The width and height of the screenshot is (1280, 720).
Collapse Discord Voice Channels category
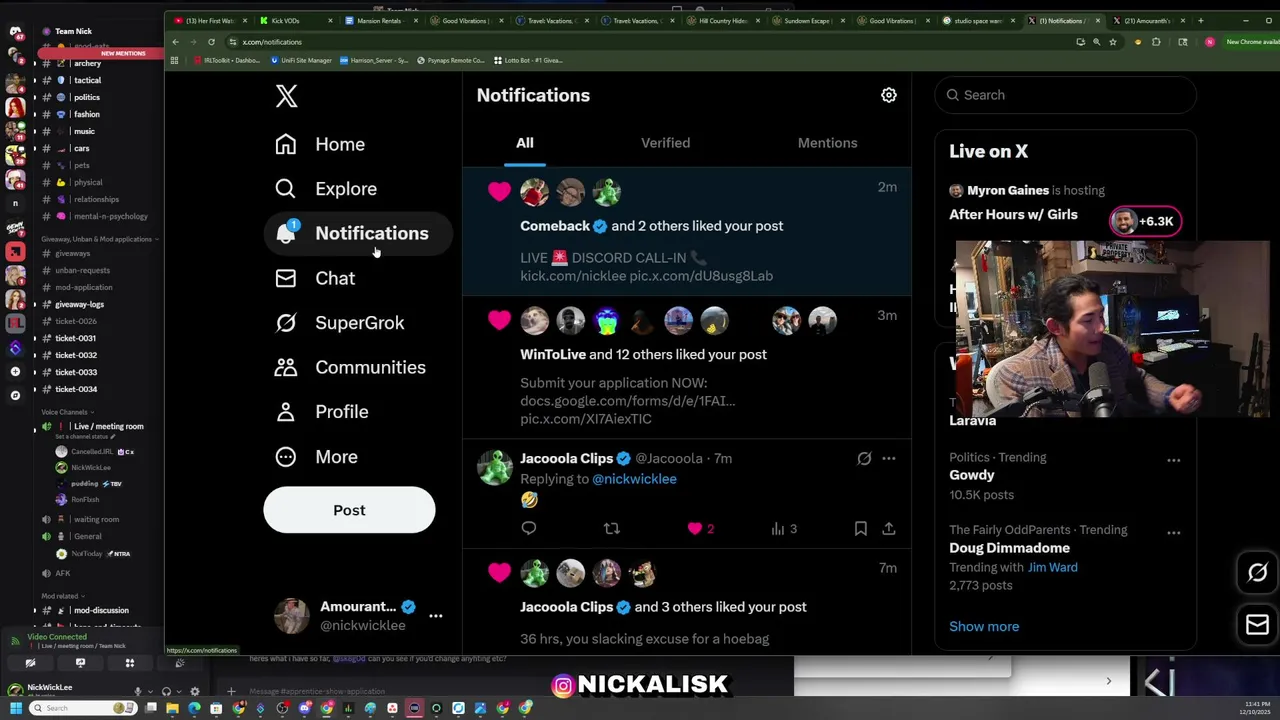(67, 412)
